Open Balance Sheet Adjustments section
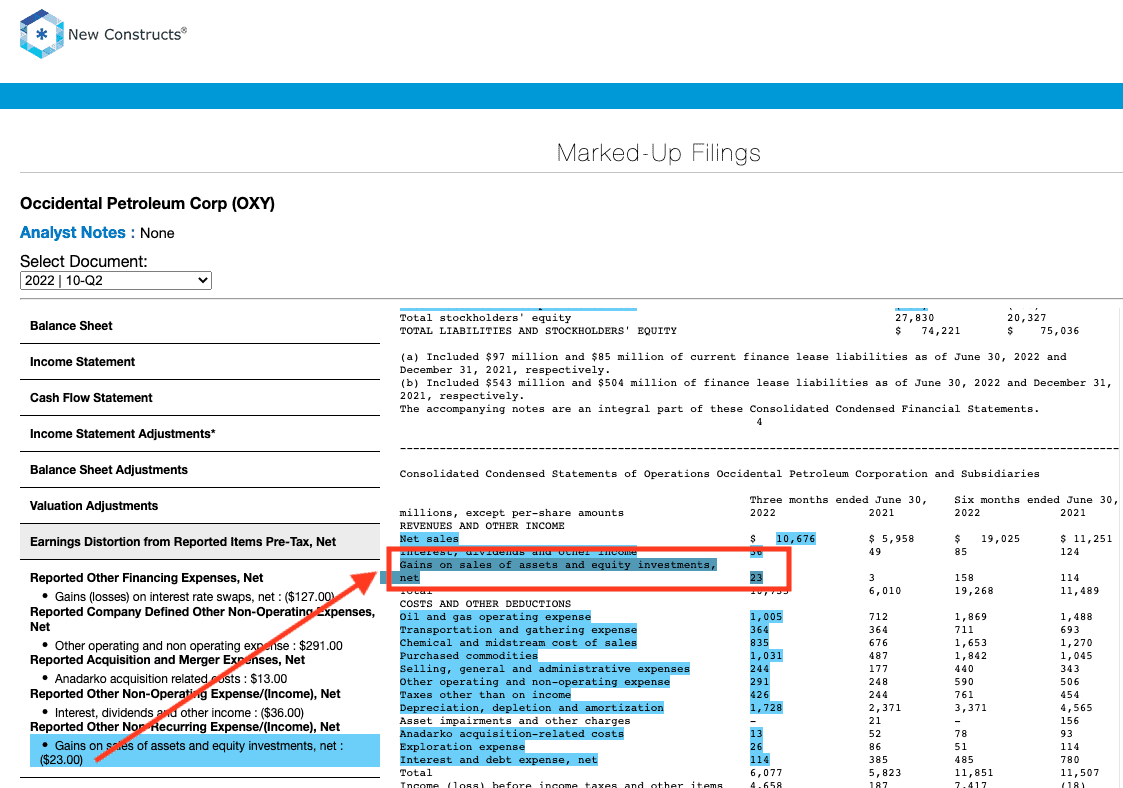Image resolution: width=1123 pixels, height=788 pixels. click(x=200, y=470)
